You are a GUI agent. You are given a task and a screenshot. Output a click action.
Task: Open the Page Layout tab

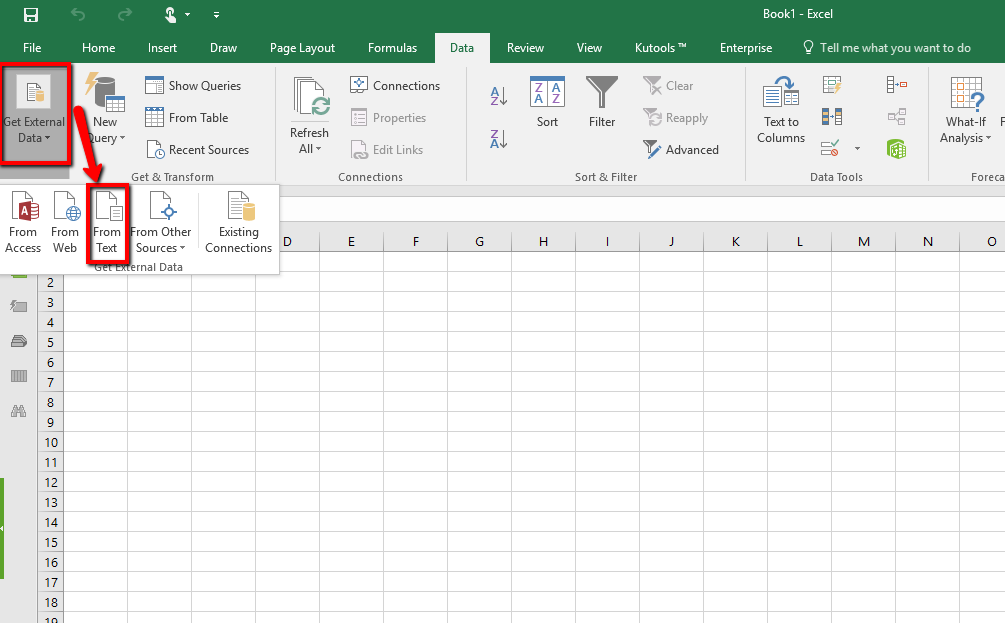click(302, 48)
